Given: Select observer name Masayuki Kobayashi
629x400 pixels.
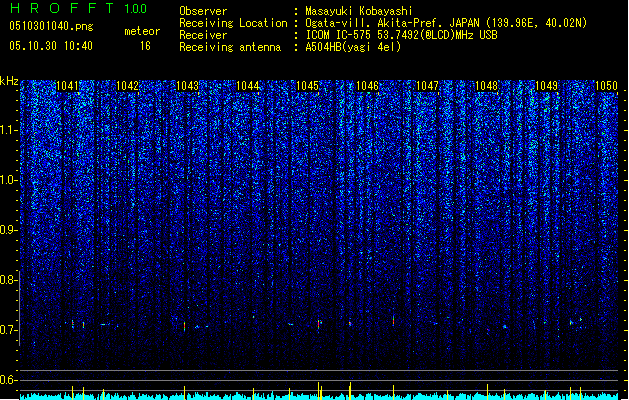Looking at the screenshot, I should [359, 11].
